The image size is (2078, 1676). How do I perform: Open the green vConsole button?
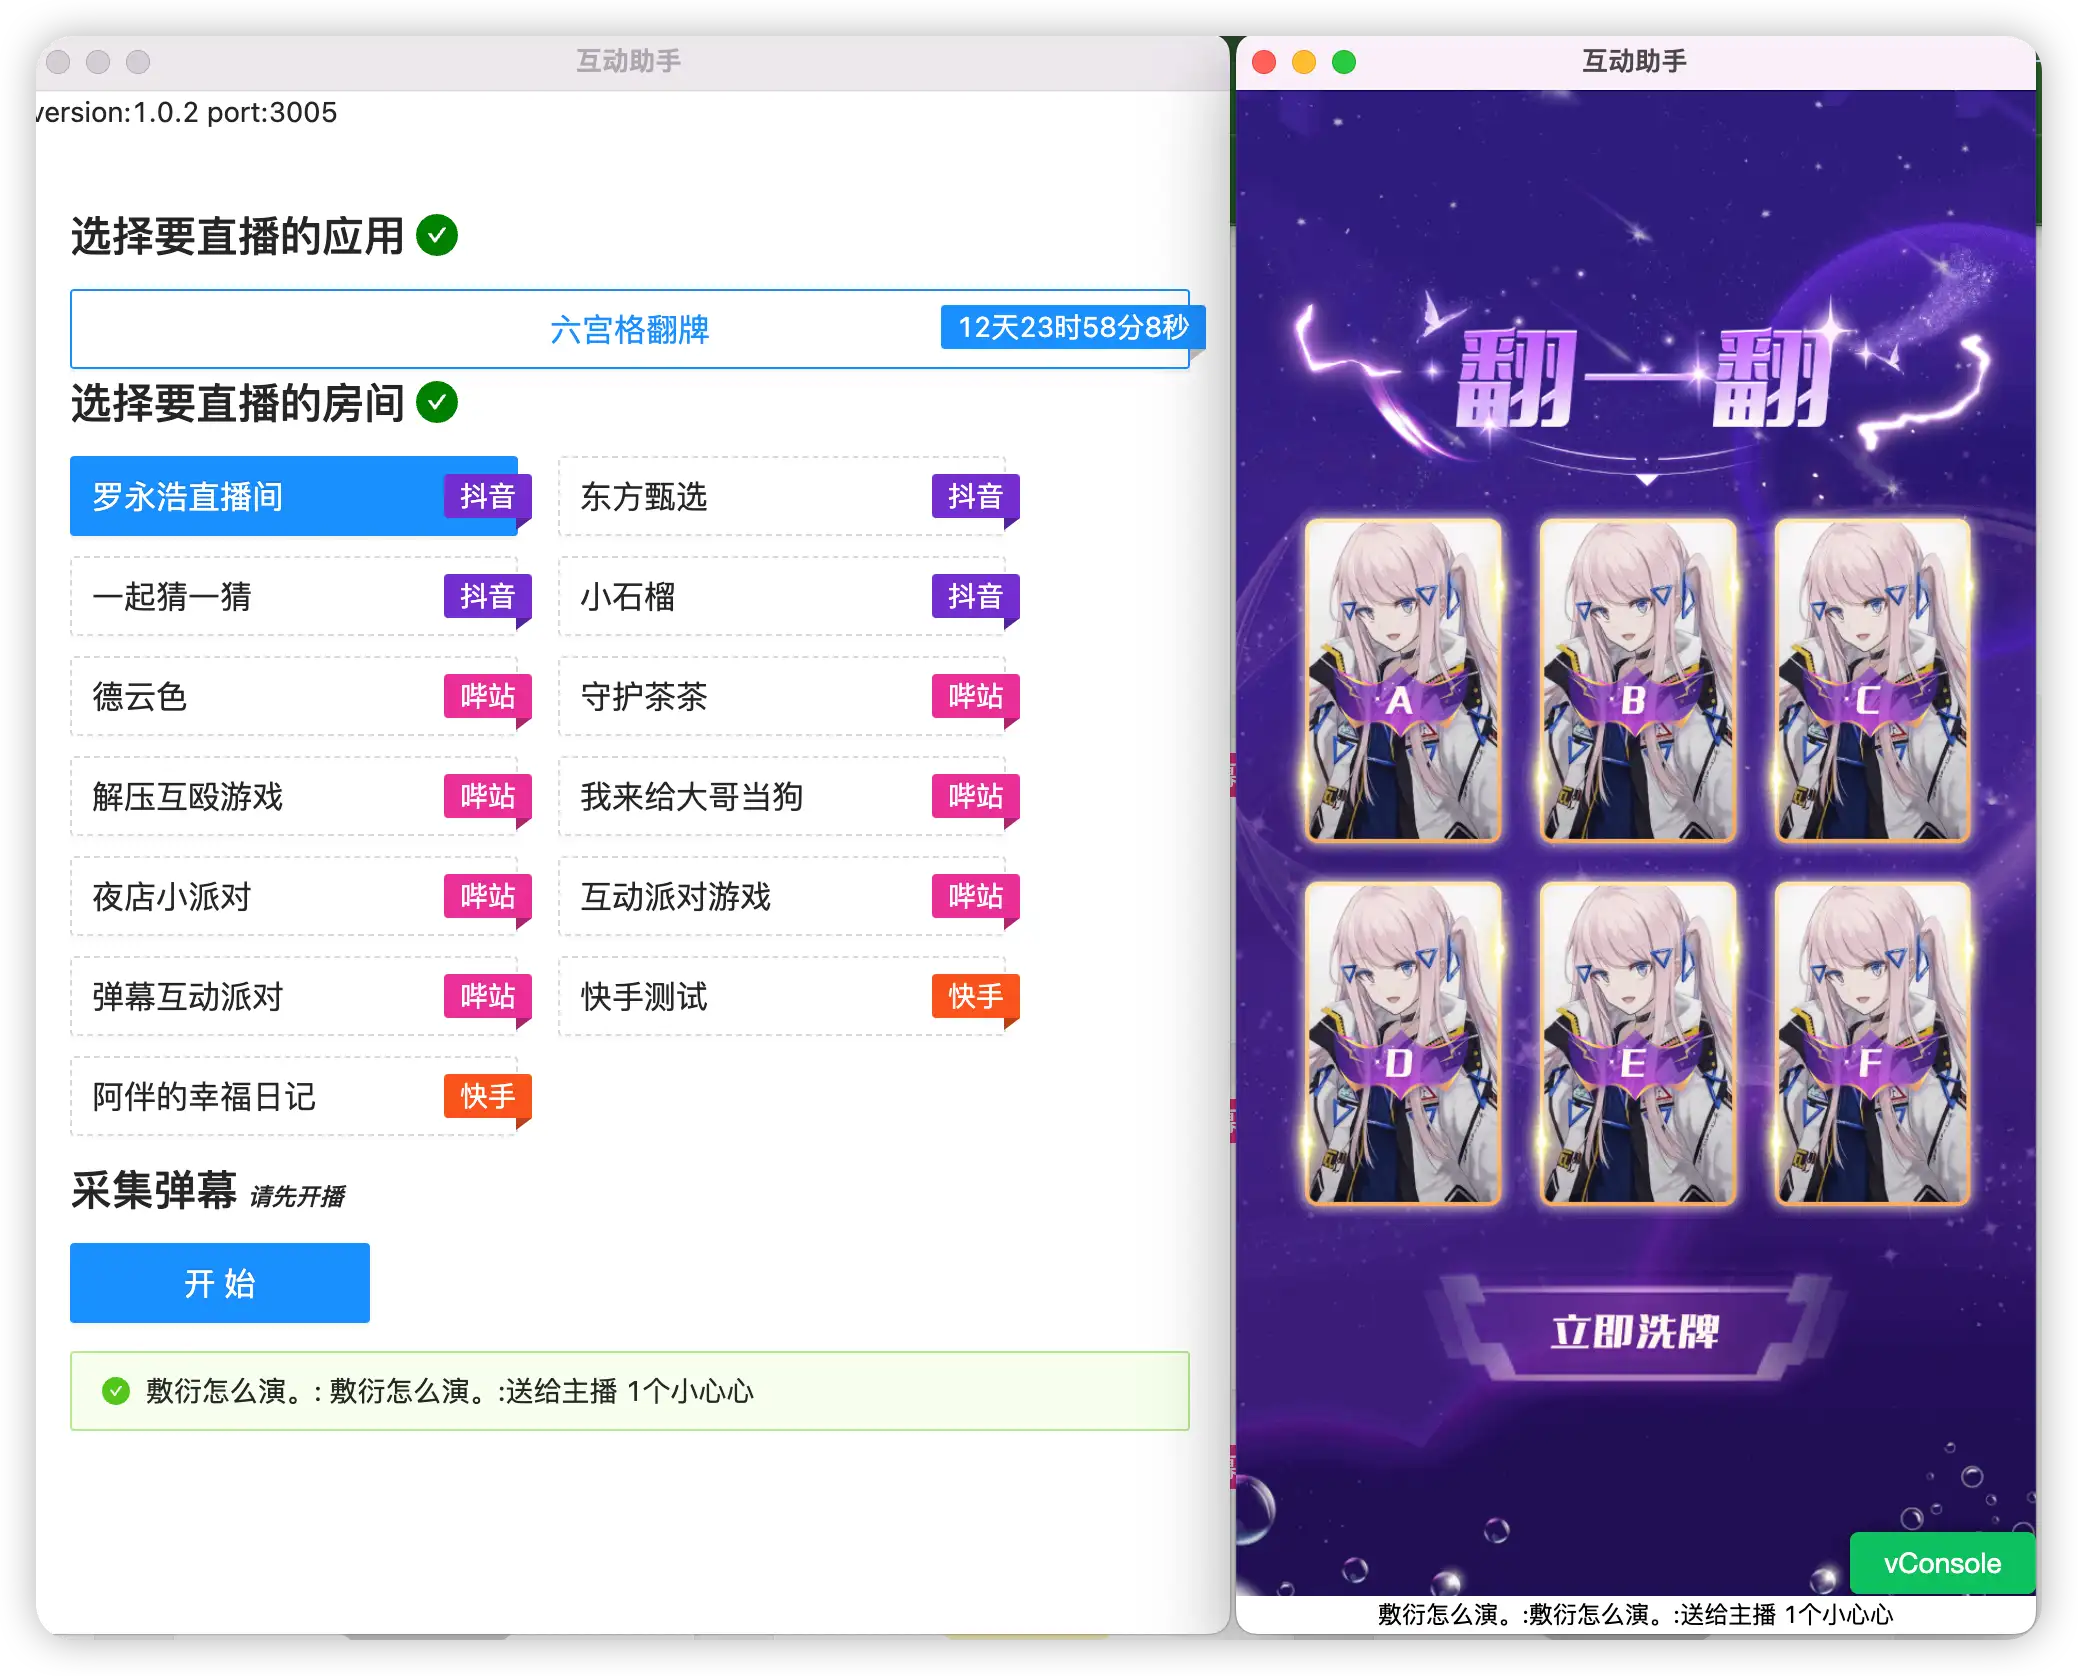[x=1942, y=1563]
